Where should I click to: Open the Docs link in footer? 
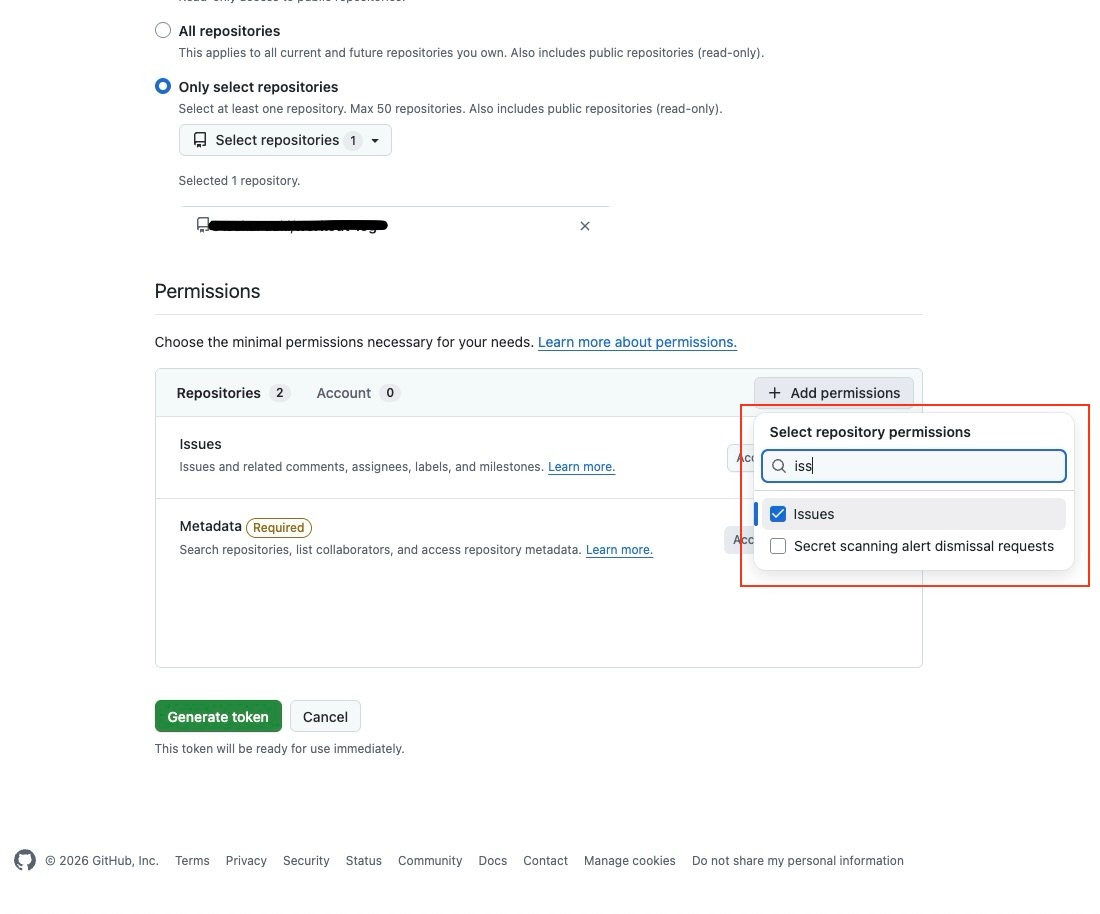tap(492, 860)
